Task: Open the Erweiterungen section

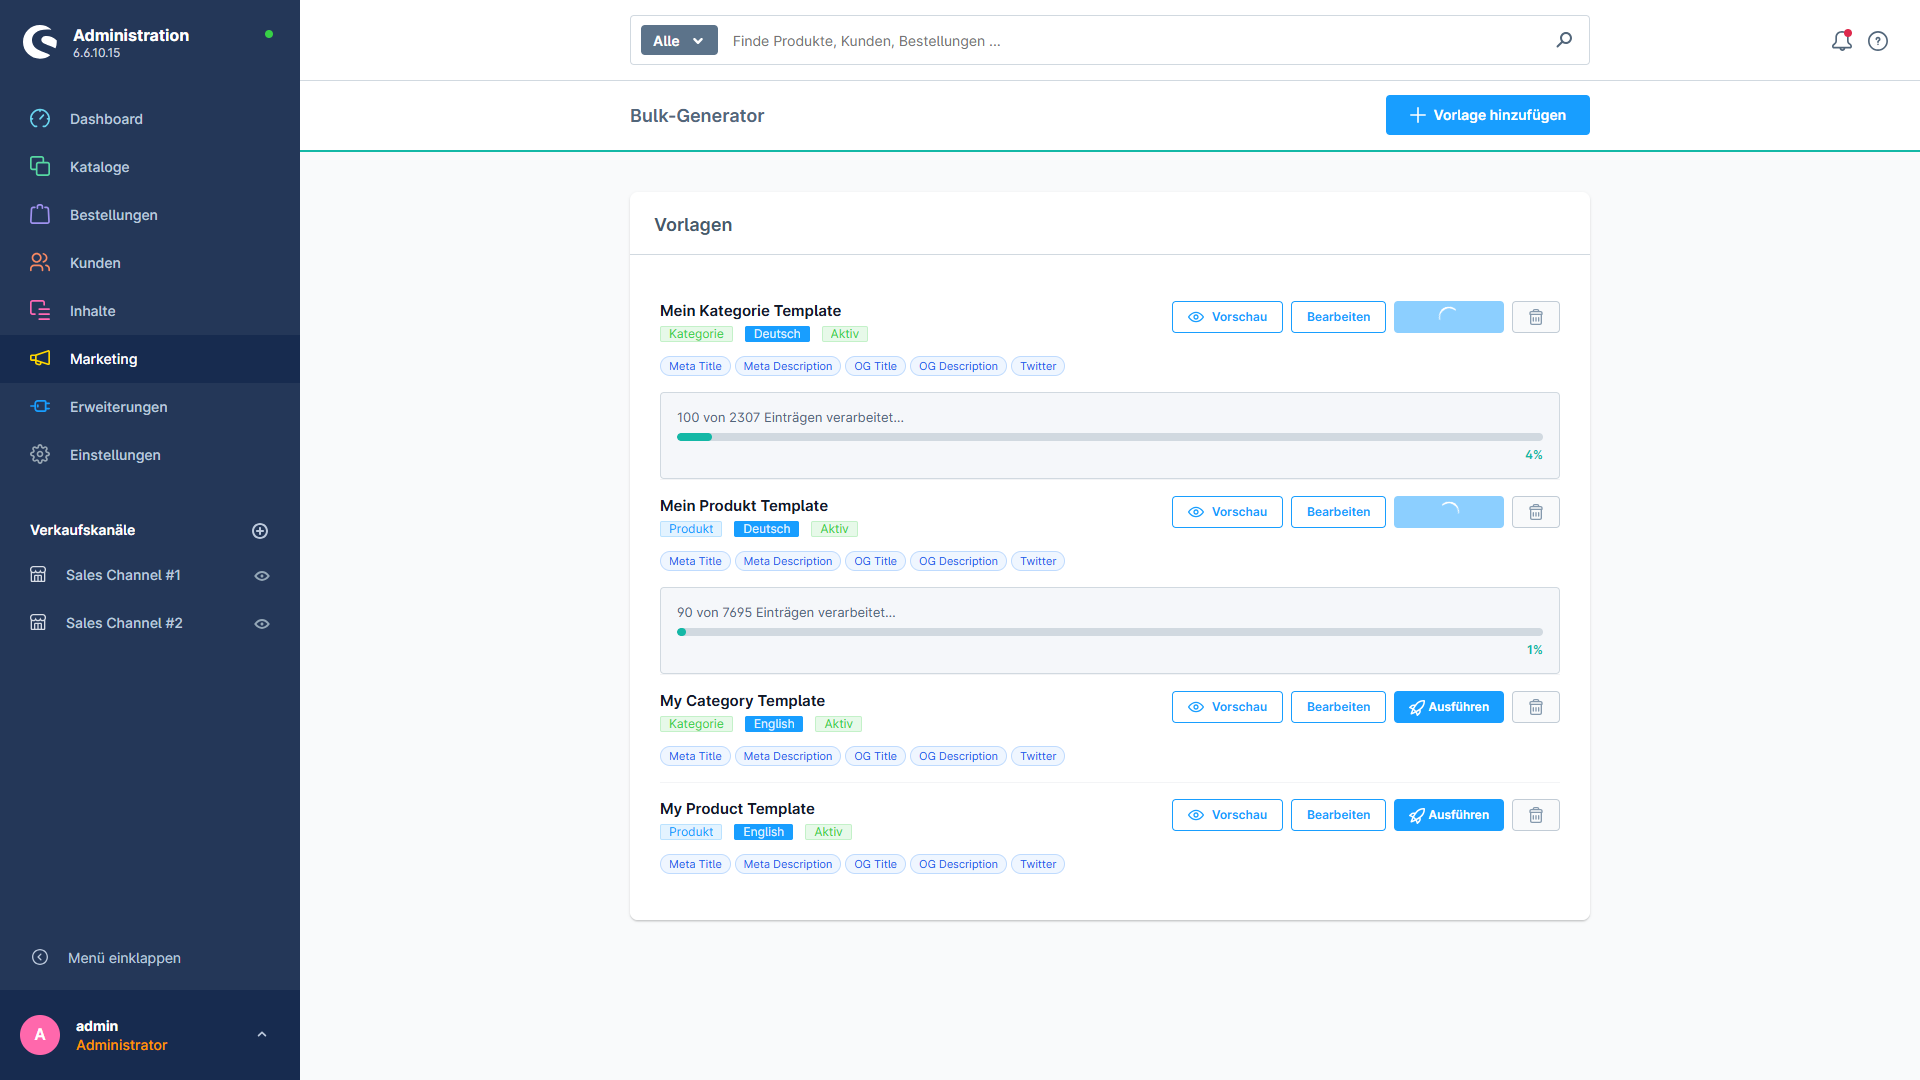Action: click(118, 407)
